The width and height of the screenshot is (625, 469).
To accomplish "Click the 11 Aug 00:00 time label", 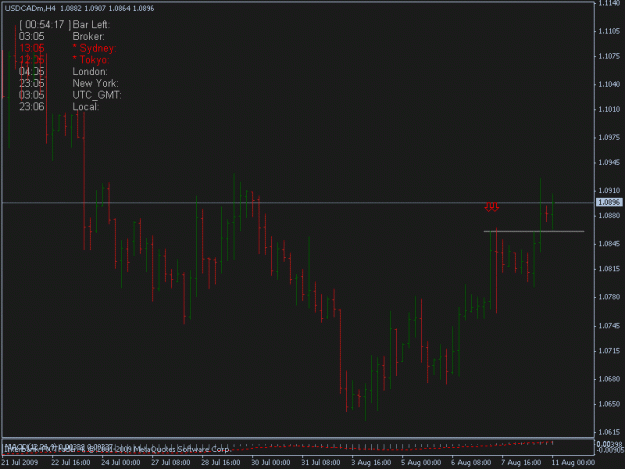I will point(573,463).
